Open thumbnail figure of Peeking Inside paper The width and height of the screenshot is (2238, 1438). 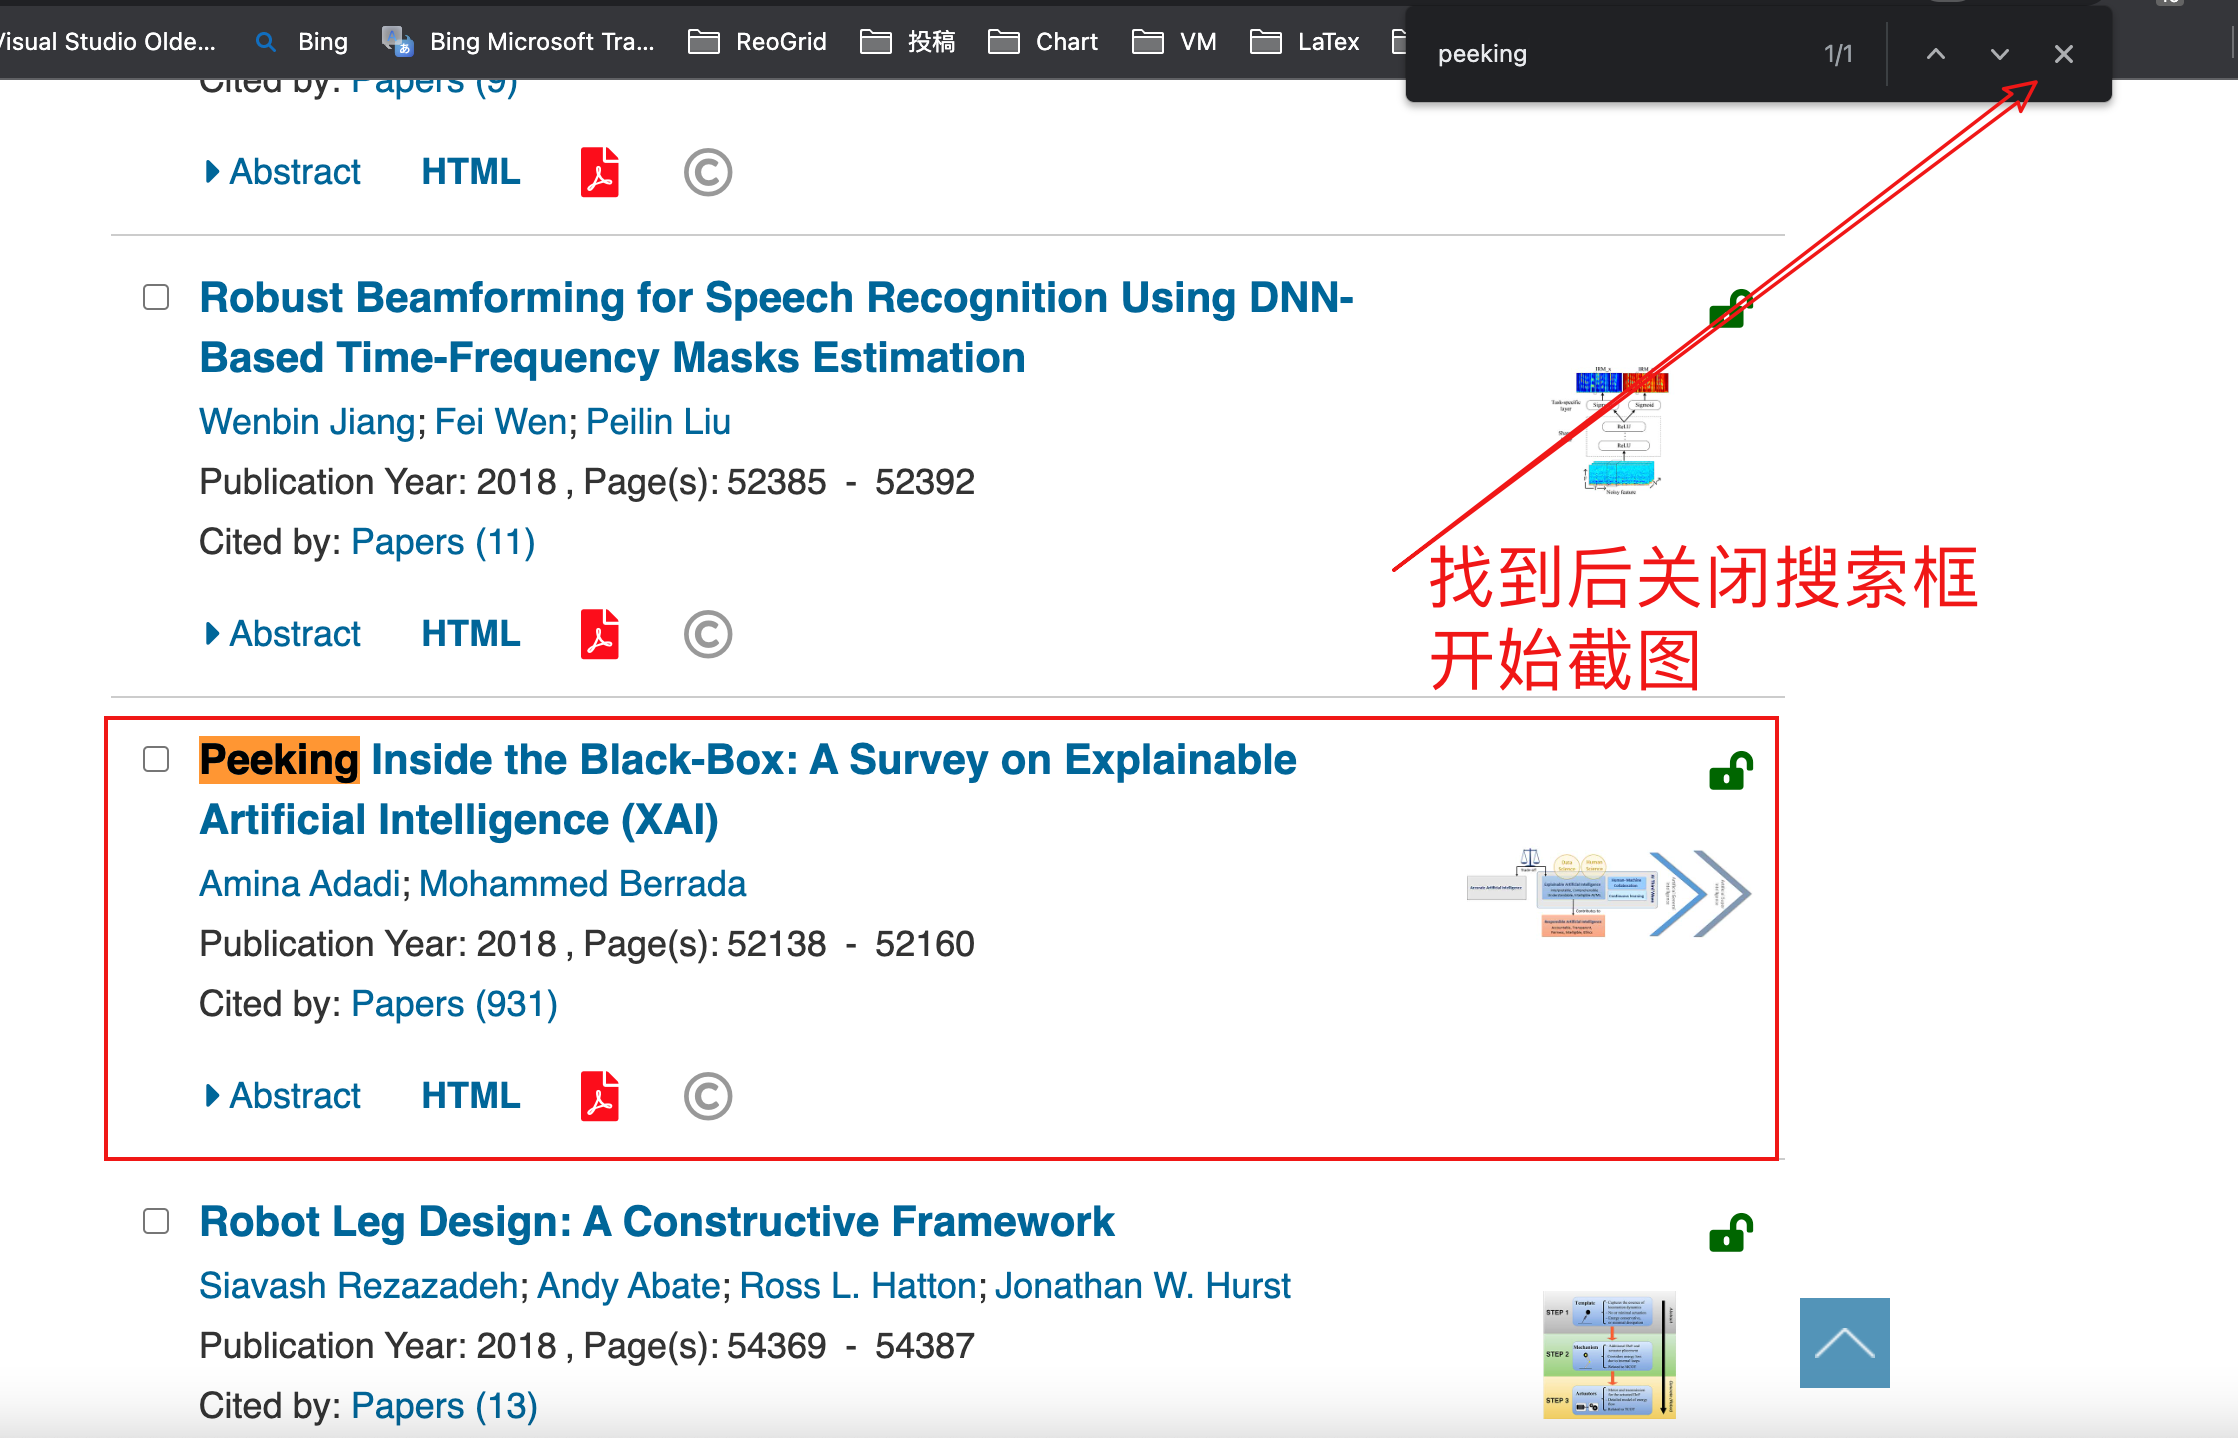pyautogui.click(x=1608, y=893)
